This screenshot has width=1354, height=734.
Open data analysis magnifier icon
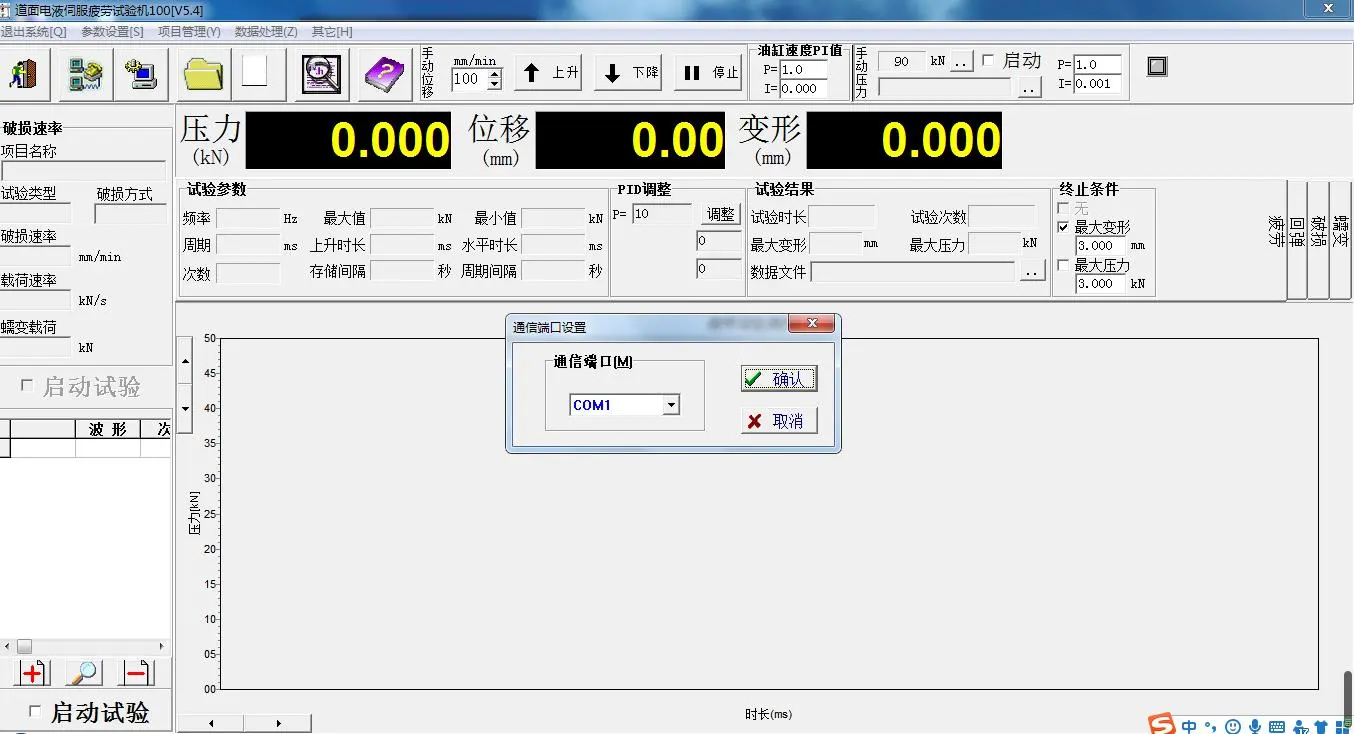coord(321,74)
